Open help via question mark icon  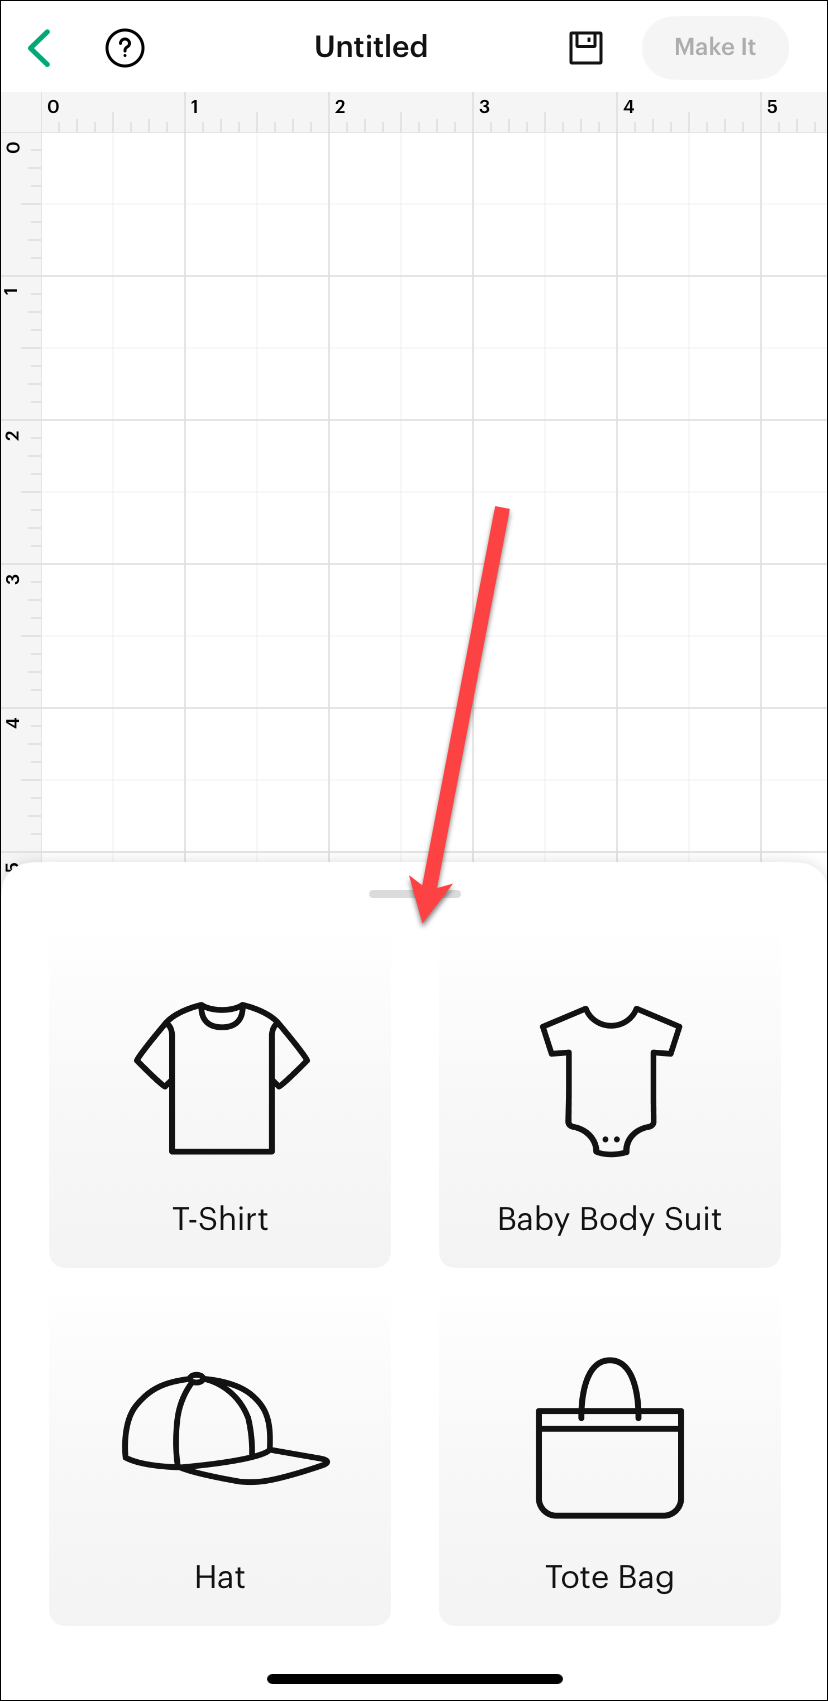(x=125, y=48)
